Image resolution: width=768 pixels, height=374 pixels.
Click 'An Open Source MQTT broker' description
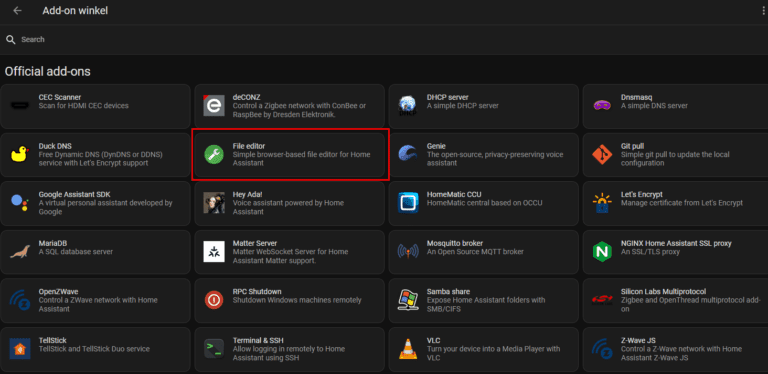(475, 252)
